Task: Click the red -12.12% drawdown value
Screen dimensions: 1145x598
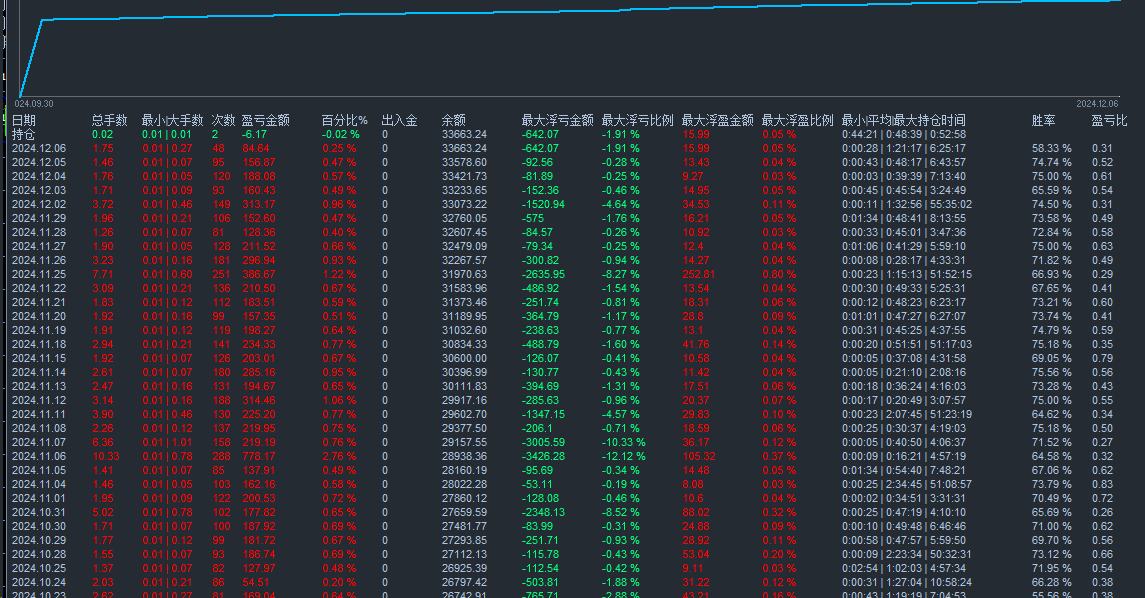Action: point(622,455)
